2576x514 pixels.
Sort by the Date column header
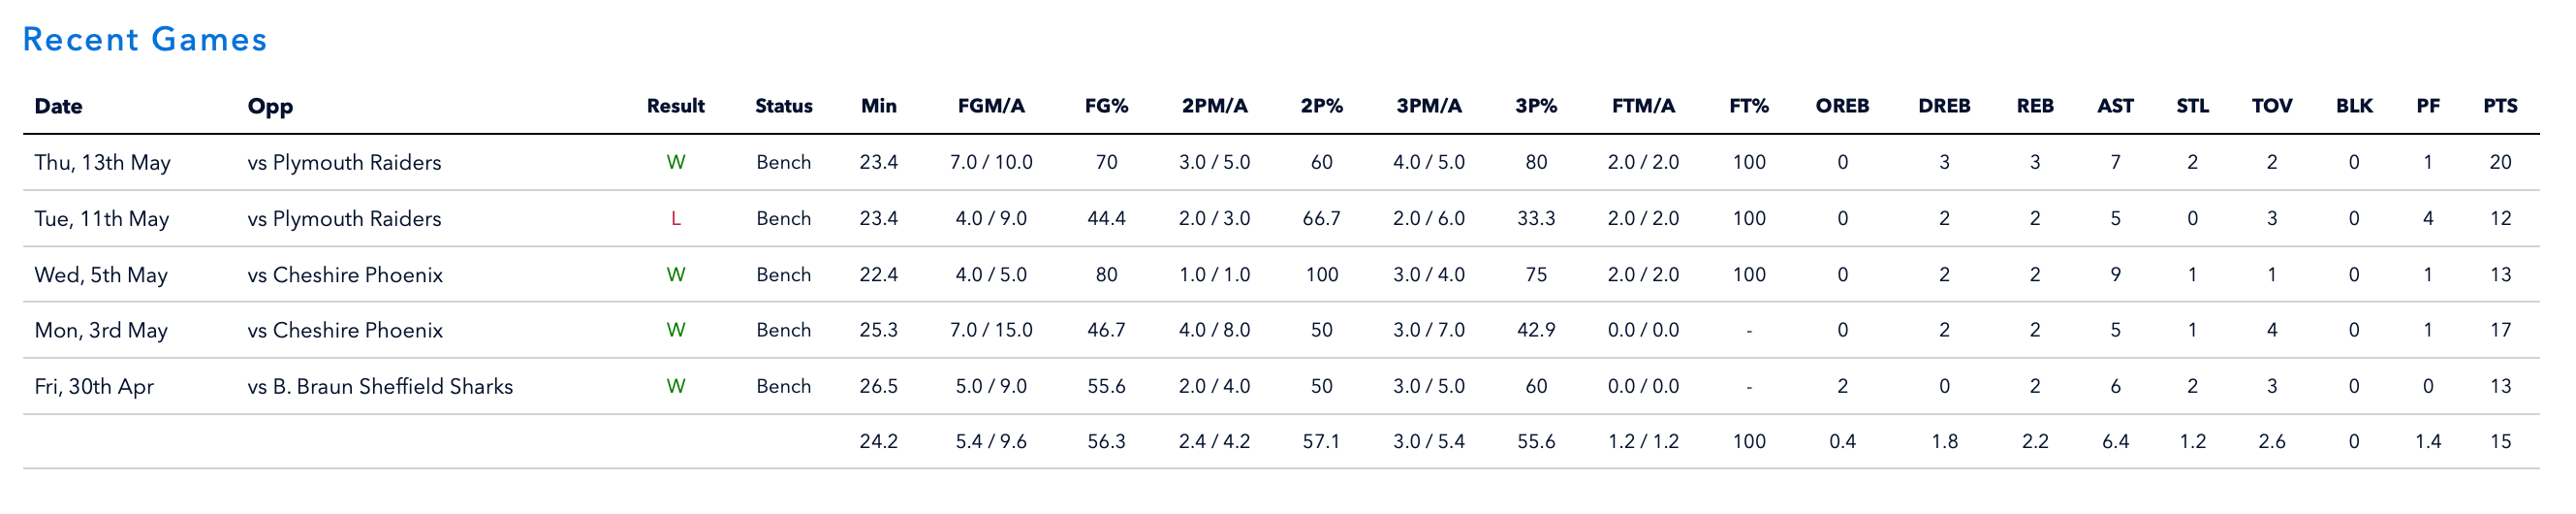point(58,106)
